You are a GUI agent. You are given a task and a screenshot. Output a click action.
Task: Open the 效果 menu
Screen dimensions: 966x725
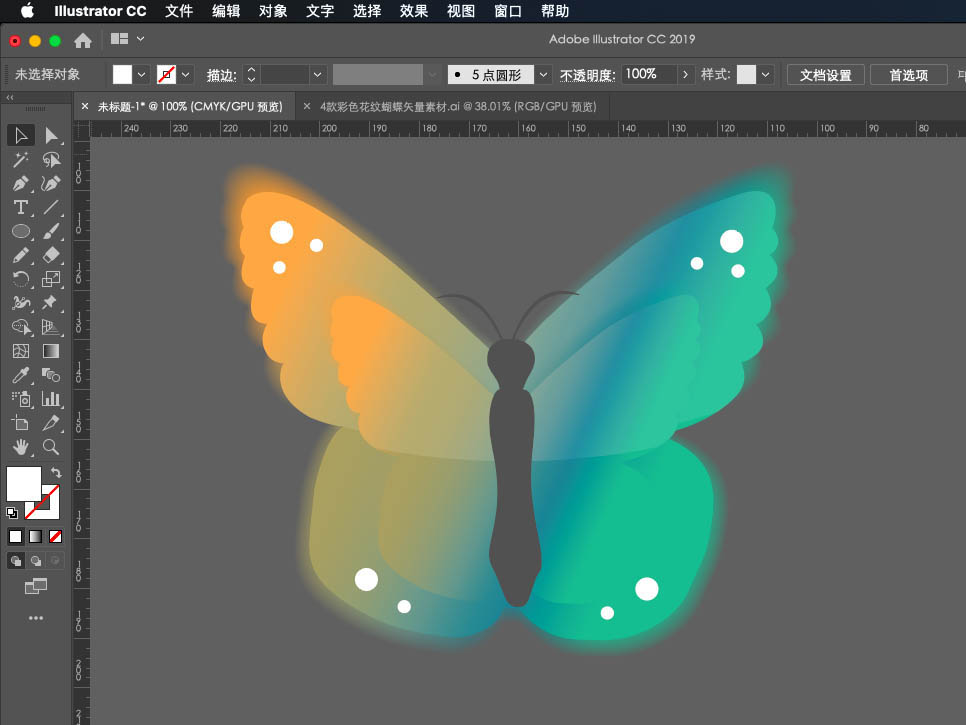click(413, 11)
